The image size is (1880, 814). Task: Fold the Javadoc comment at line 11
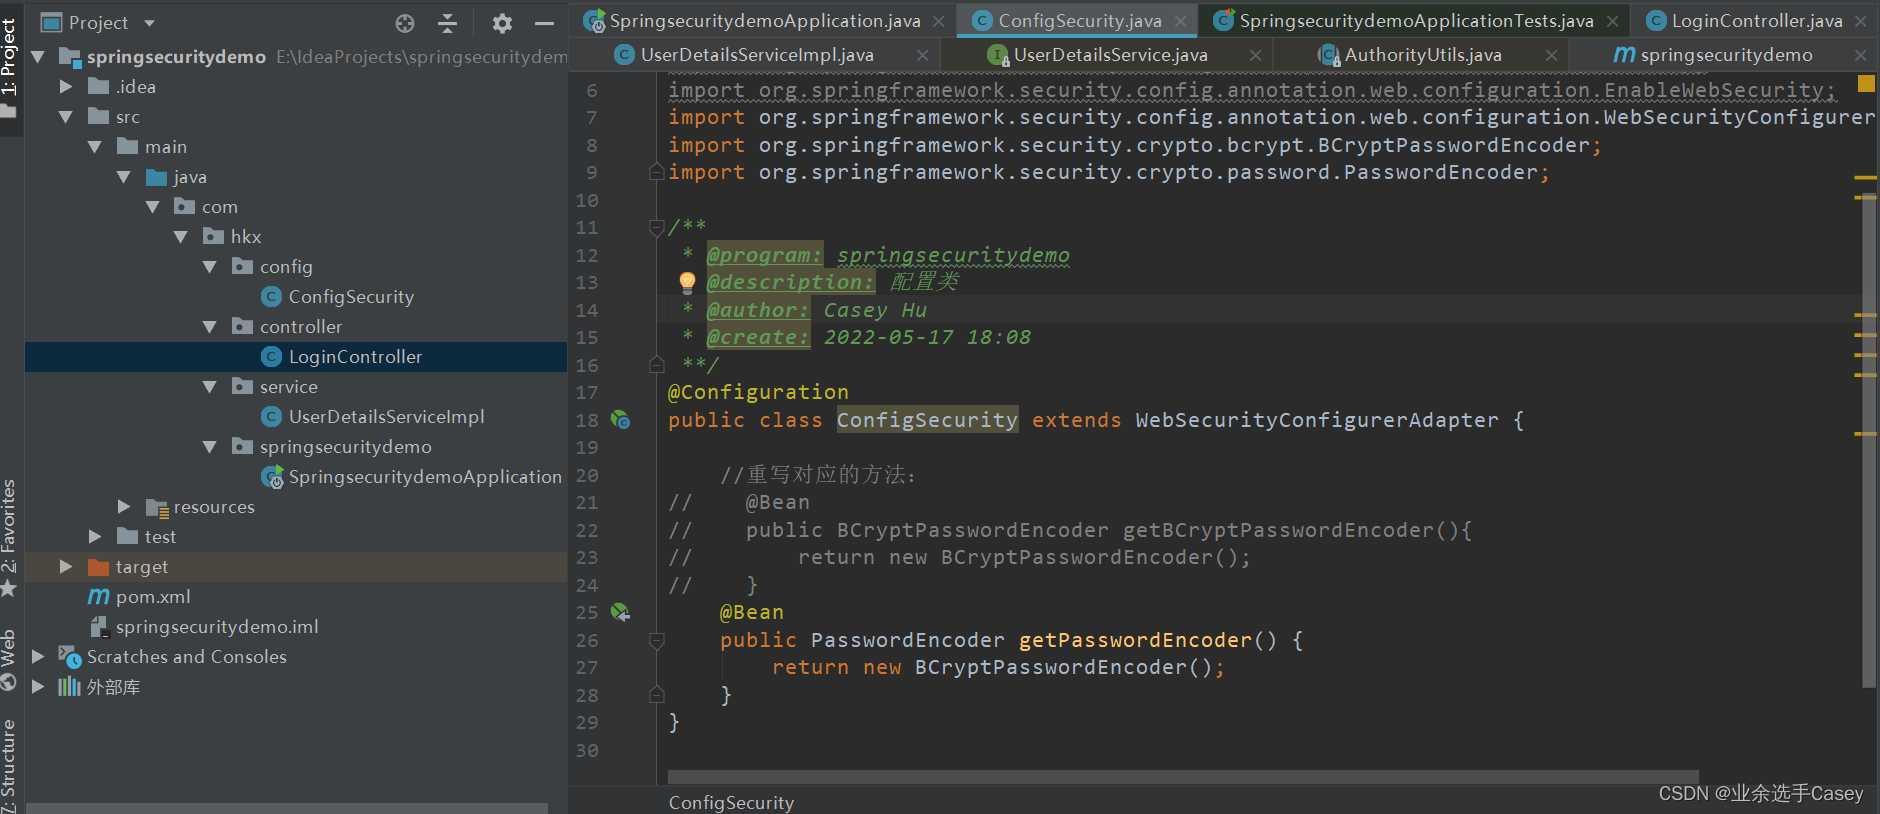[657, 227]
